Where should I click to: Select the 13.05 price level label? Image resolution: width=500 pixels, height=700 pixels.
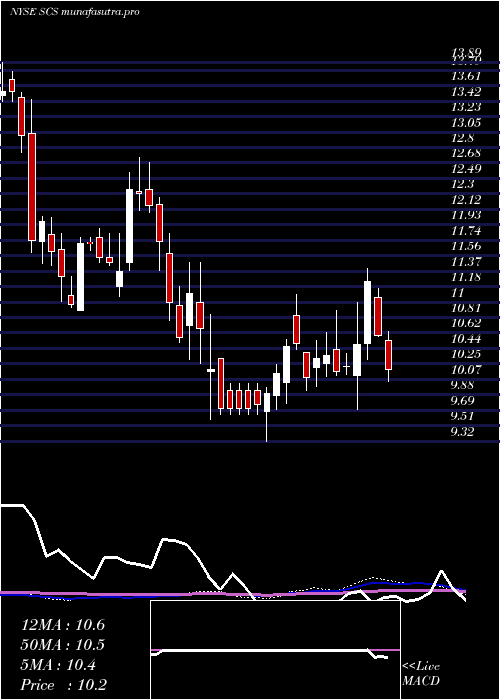coord(466,123)
